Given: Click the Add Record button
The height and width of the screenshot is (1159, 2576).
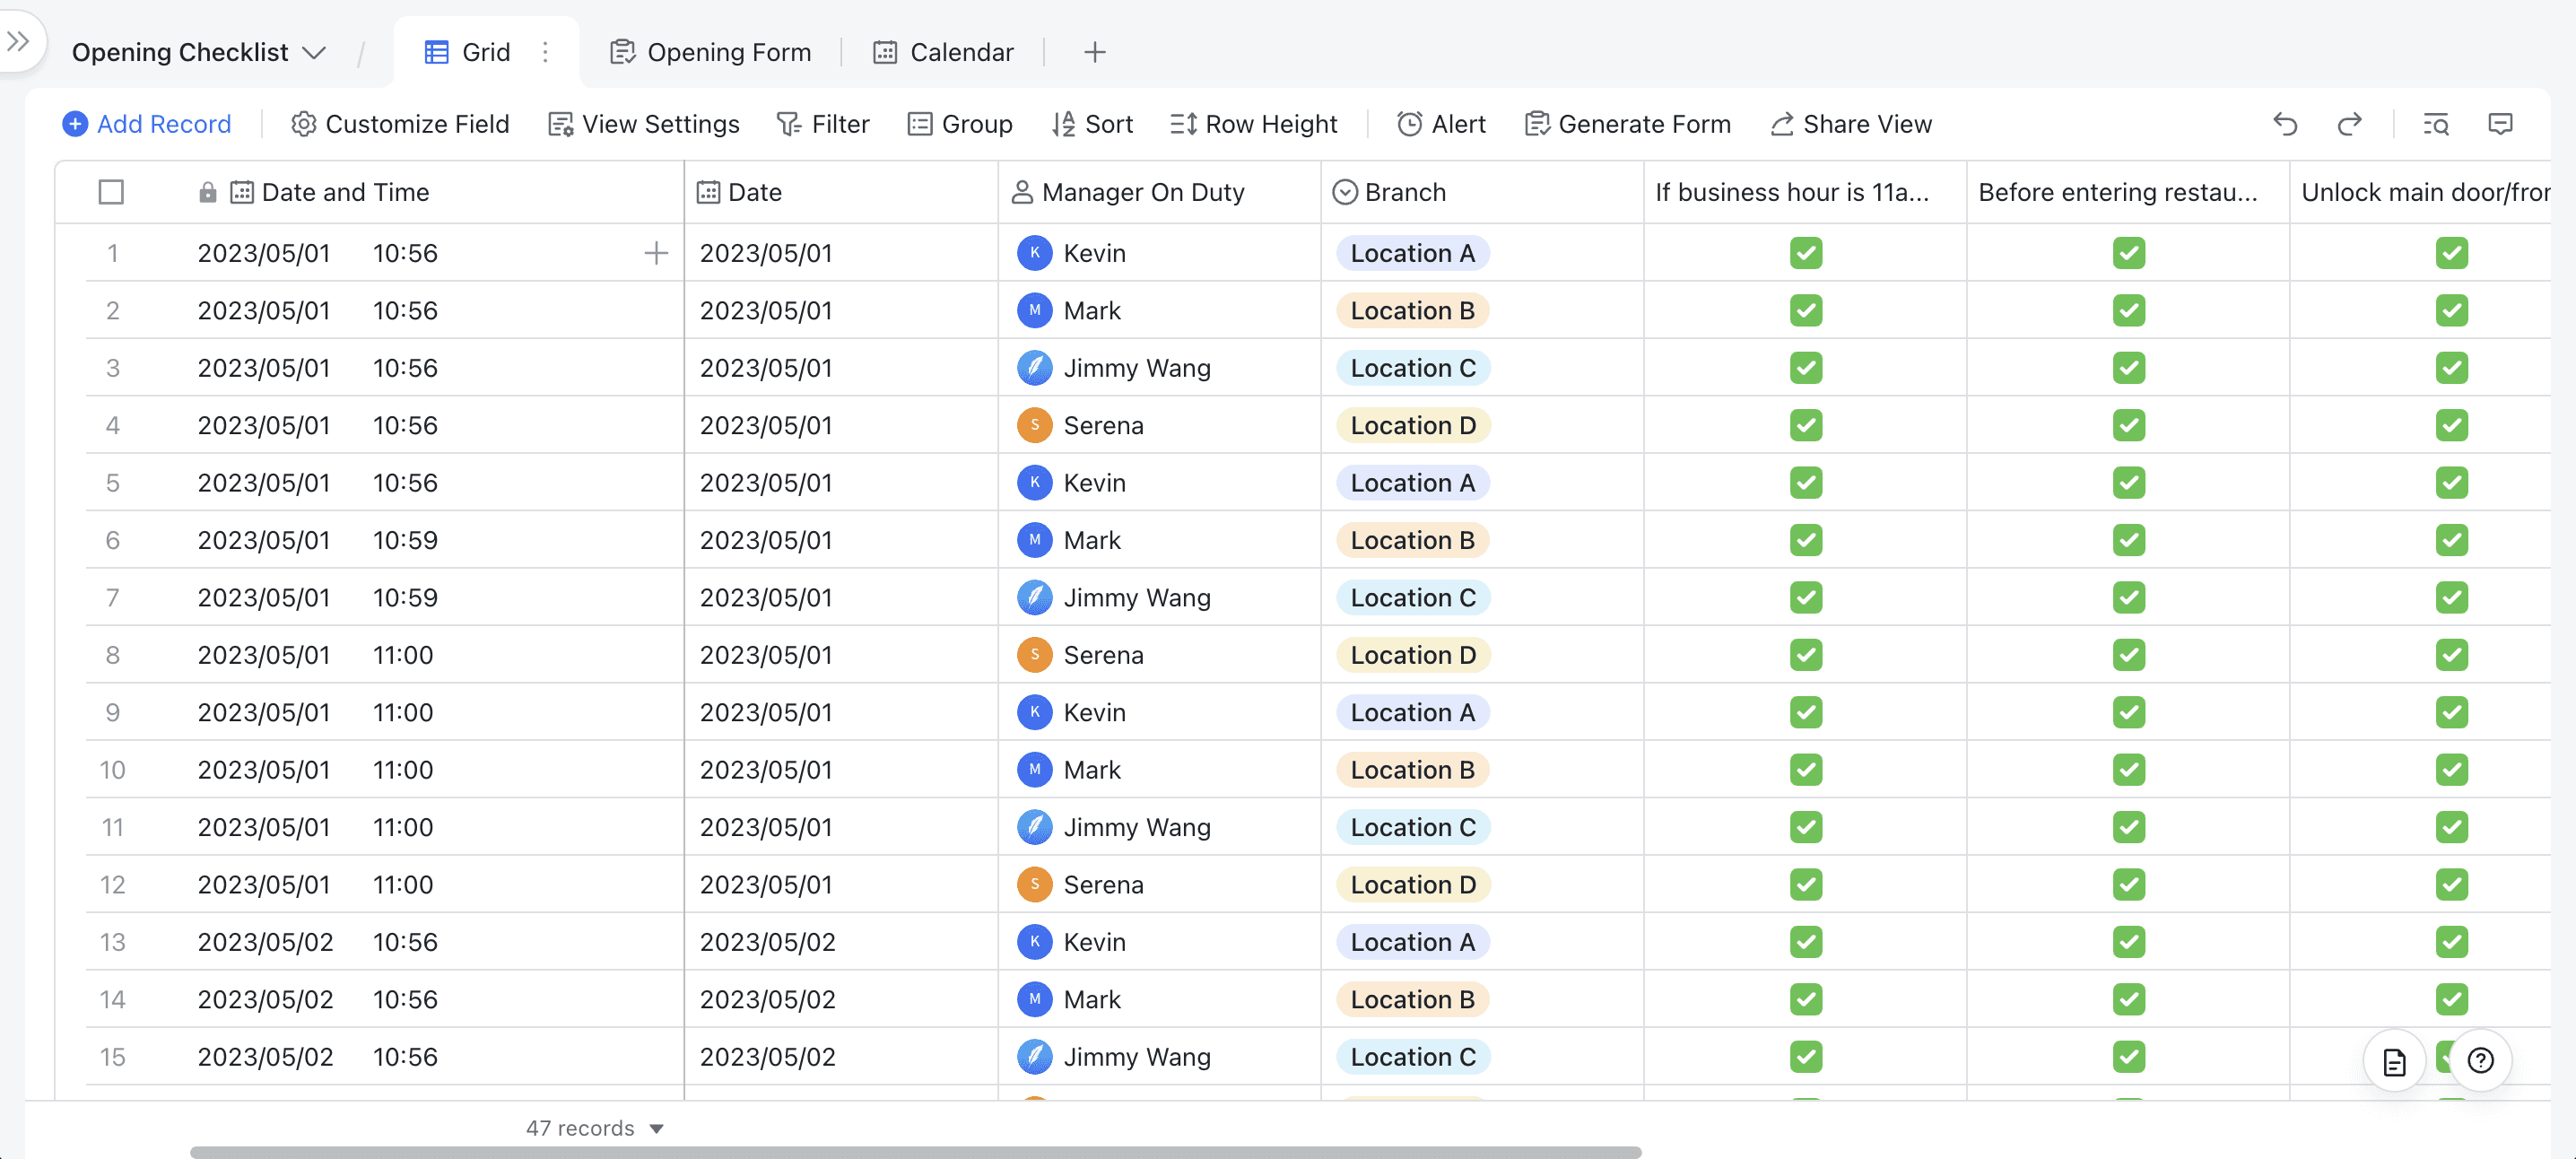Looking at the screenshot, I should 146,123.
